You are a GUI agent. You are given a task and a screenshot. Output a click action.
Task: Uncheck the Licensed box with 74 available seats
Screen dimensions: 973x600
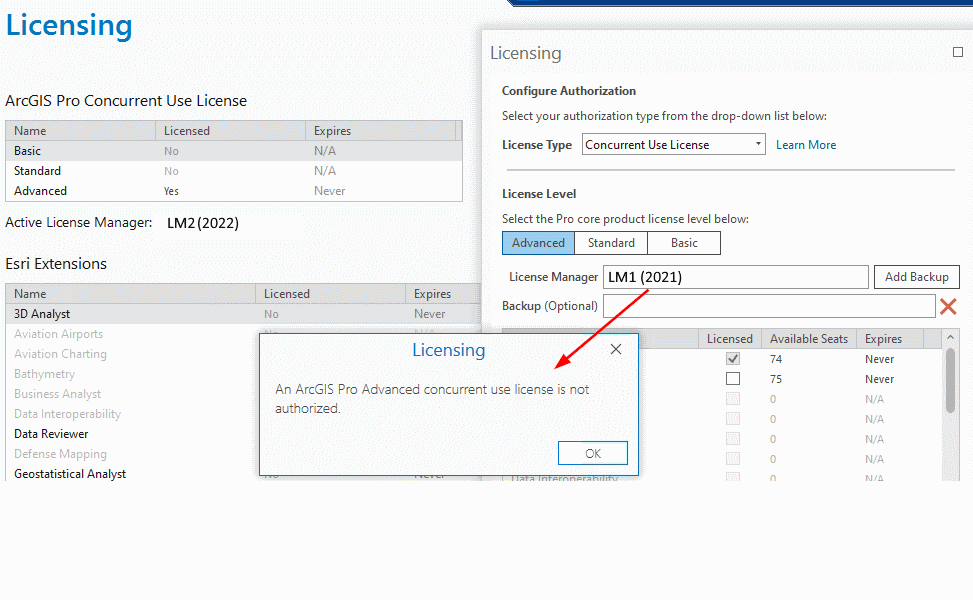point(733,358)
